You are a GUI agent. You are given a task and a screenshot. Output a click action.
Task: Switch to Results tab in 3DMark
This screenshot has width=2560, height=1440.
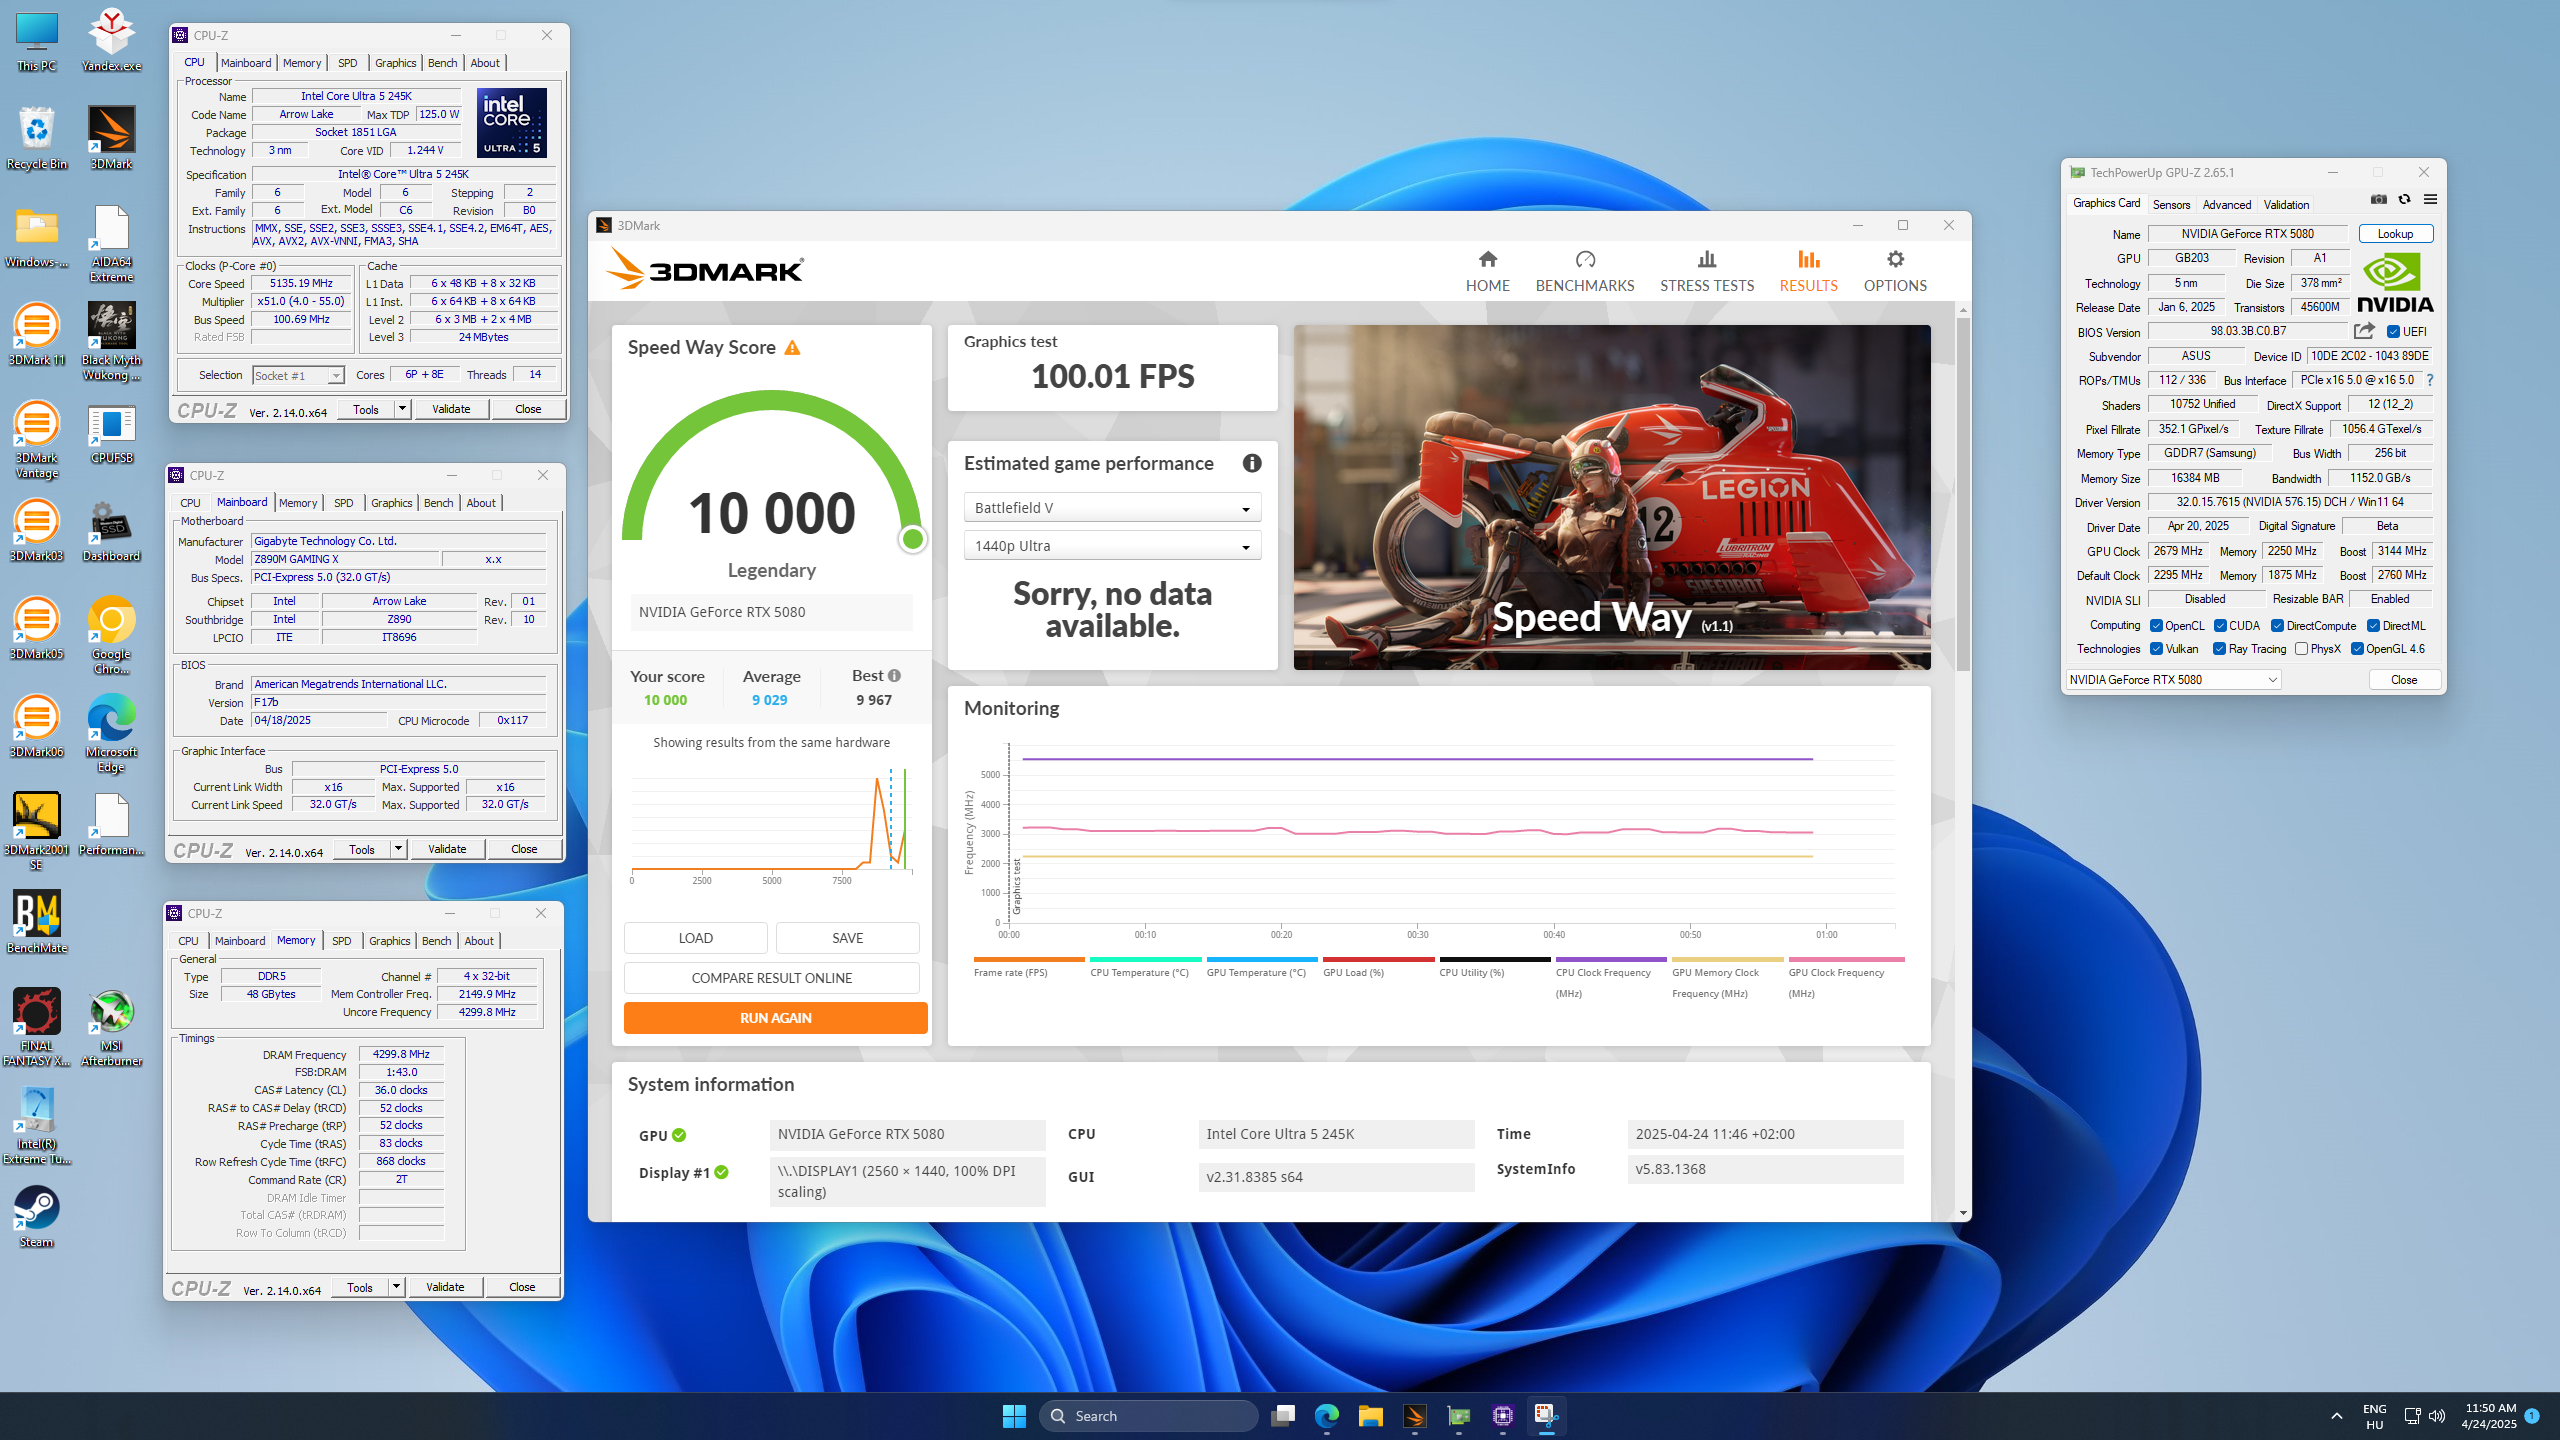coord(1808,271)
